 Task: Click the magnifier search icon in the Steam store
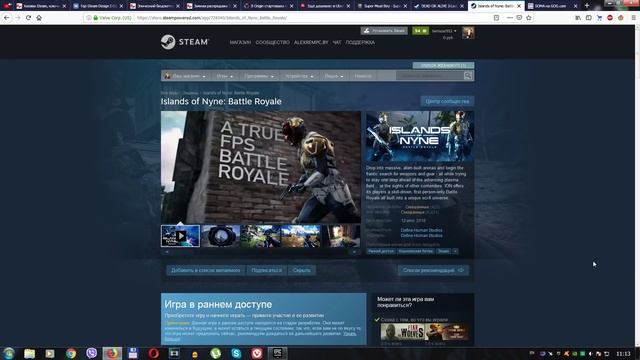468,76
